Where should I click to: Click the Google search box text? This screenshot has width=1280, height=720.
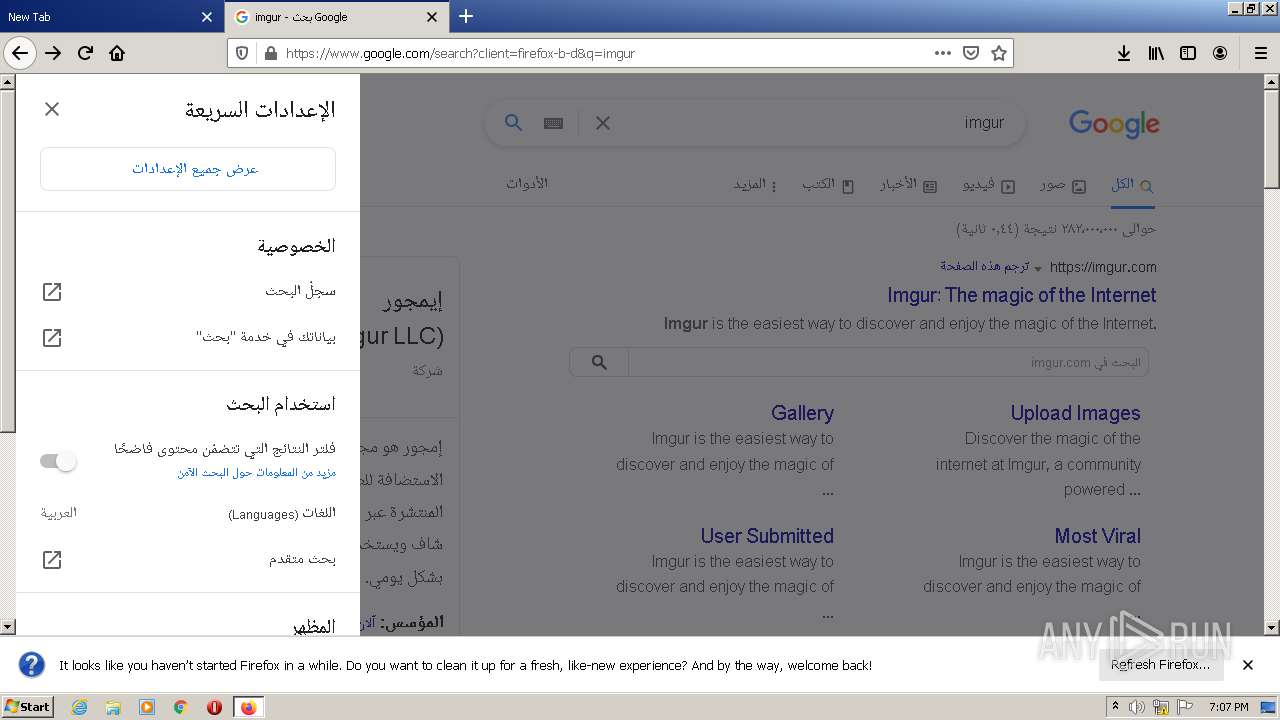pos(984,122)
